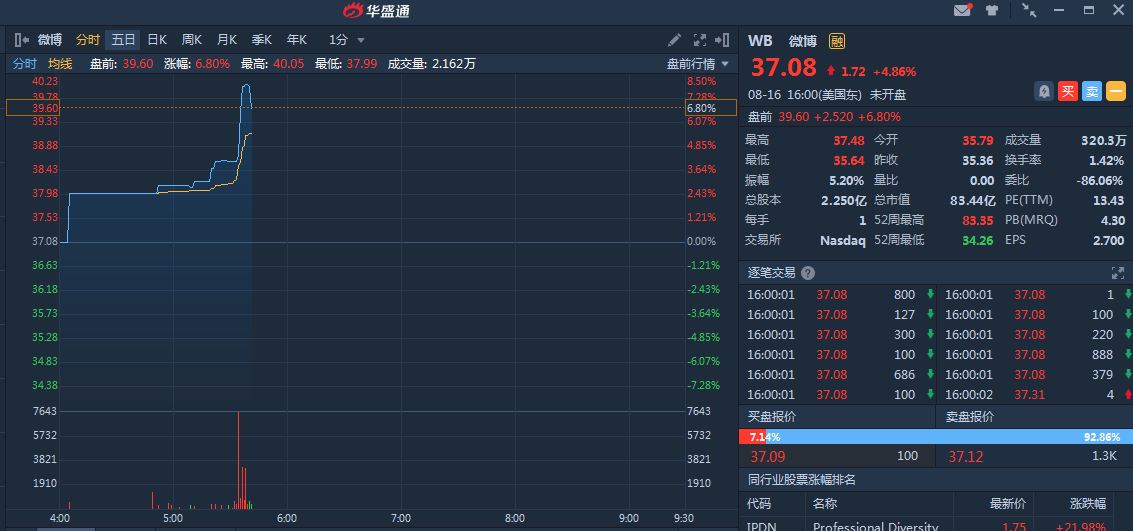Sort by 涨跌幅 column header
This screenshot has width=1133, height=531.
(1087, 504)
